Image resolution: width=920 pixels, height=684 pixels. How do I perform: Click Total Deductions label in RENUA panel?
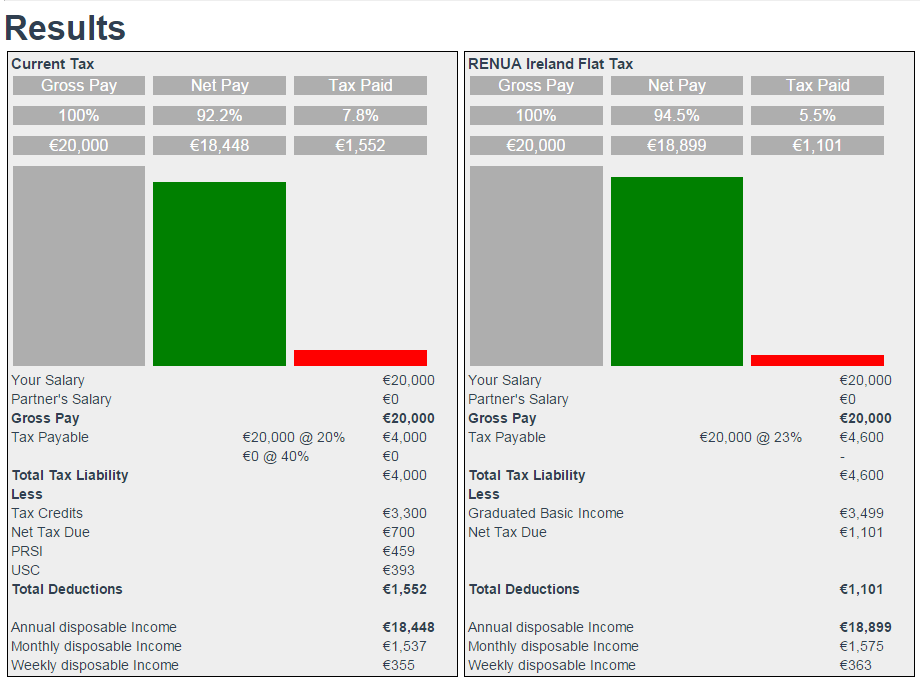point(524,590)
